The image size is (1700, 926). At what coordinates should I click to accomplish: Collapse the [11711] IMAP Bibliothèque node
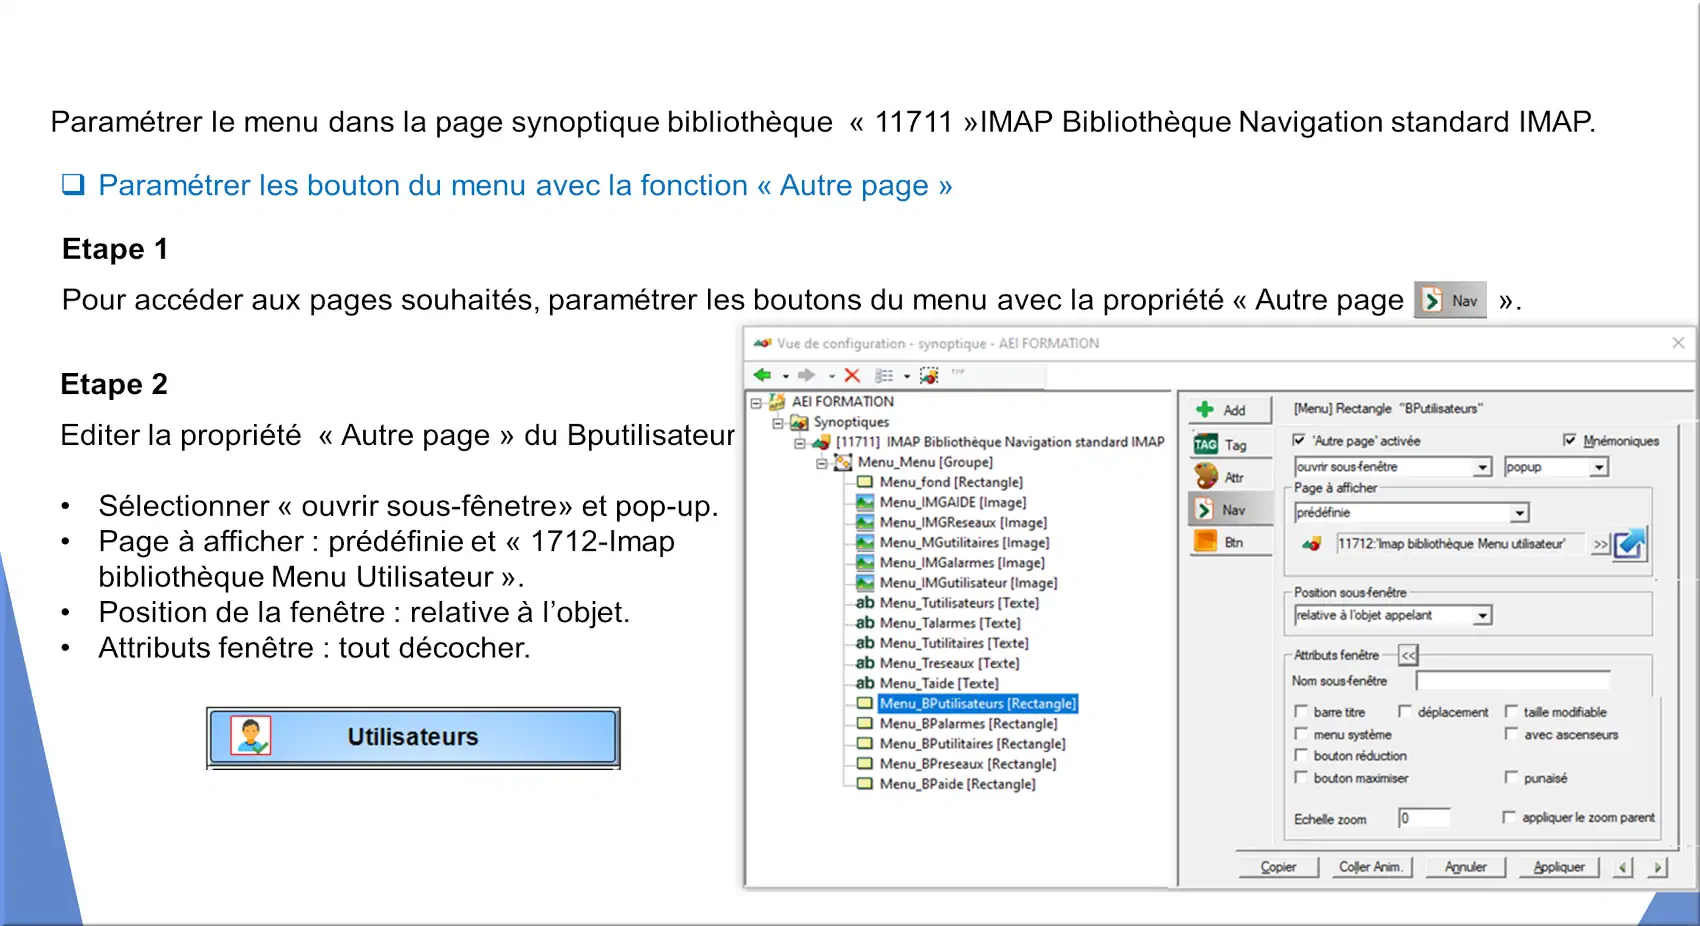(799, 442)
